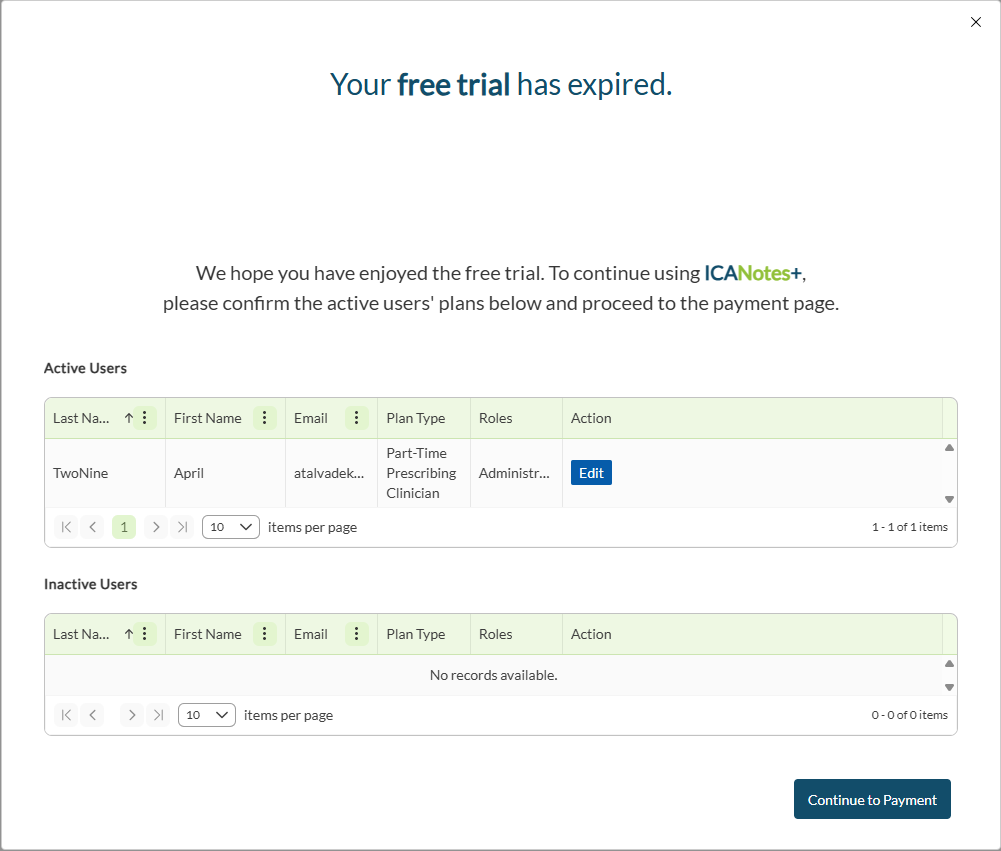Click the Administr... roles cell
The image size is (1001, 851).
[x=514, y=473]
